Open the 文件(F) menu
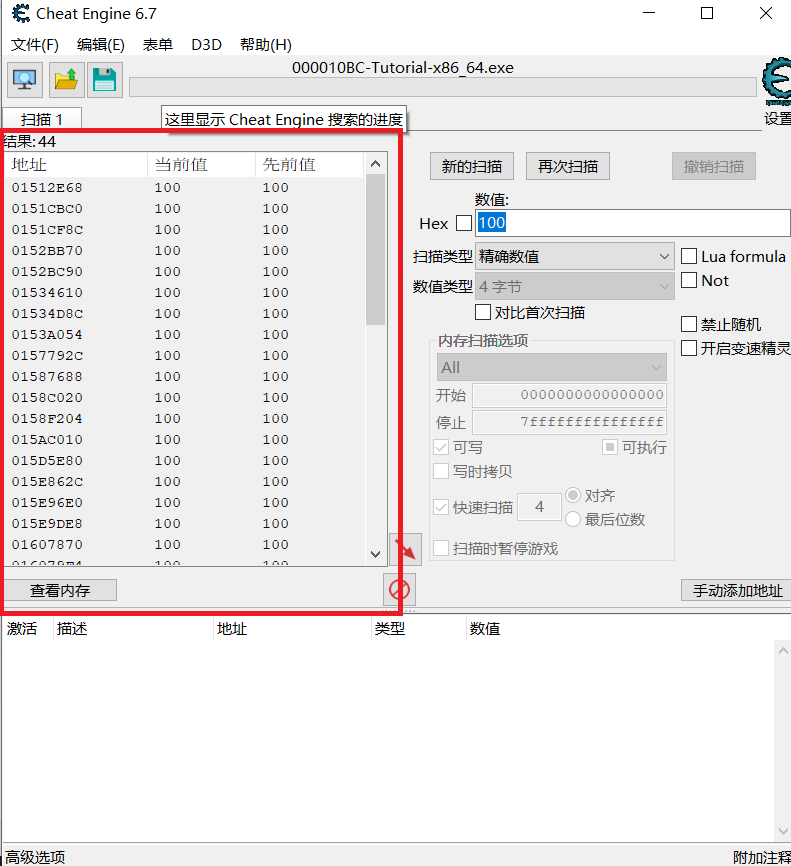The image size is (791, 866). [x=35, y=45]
